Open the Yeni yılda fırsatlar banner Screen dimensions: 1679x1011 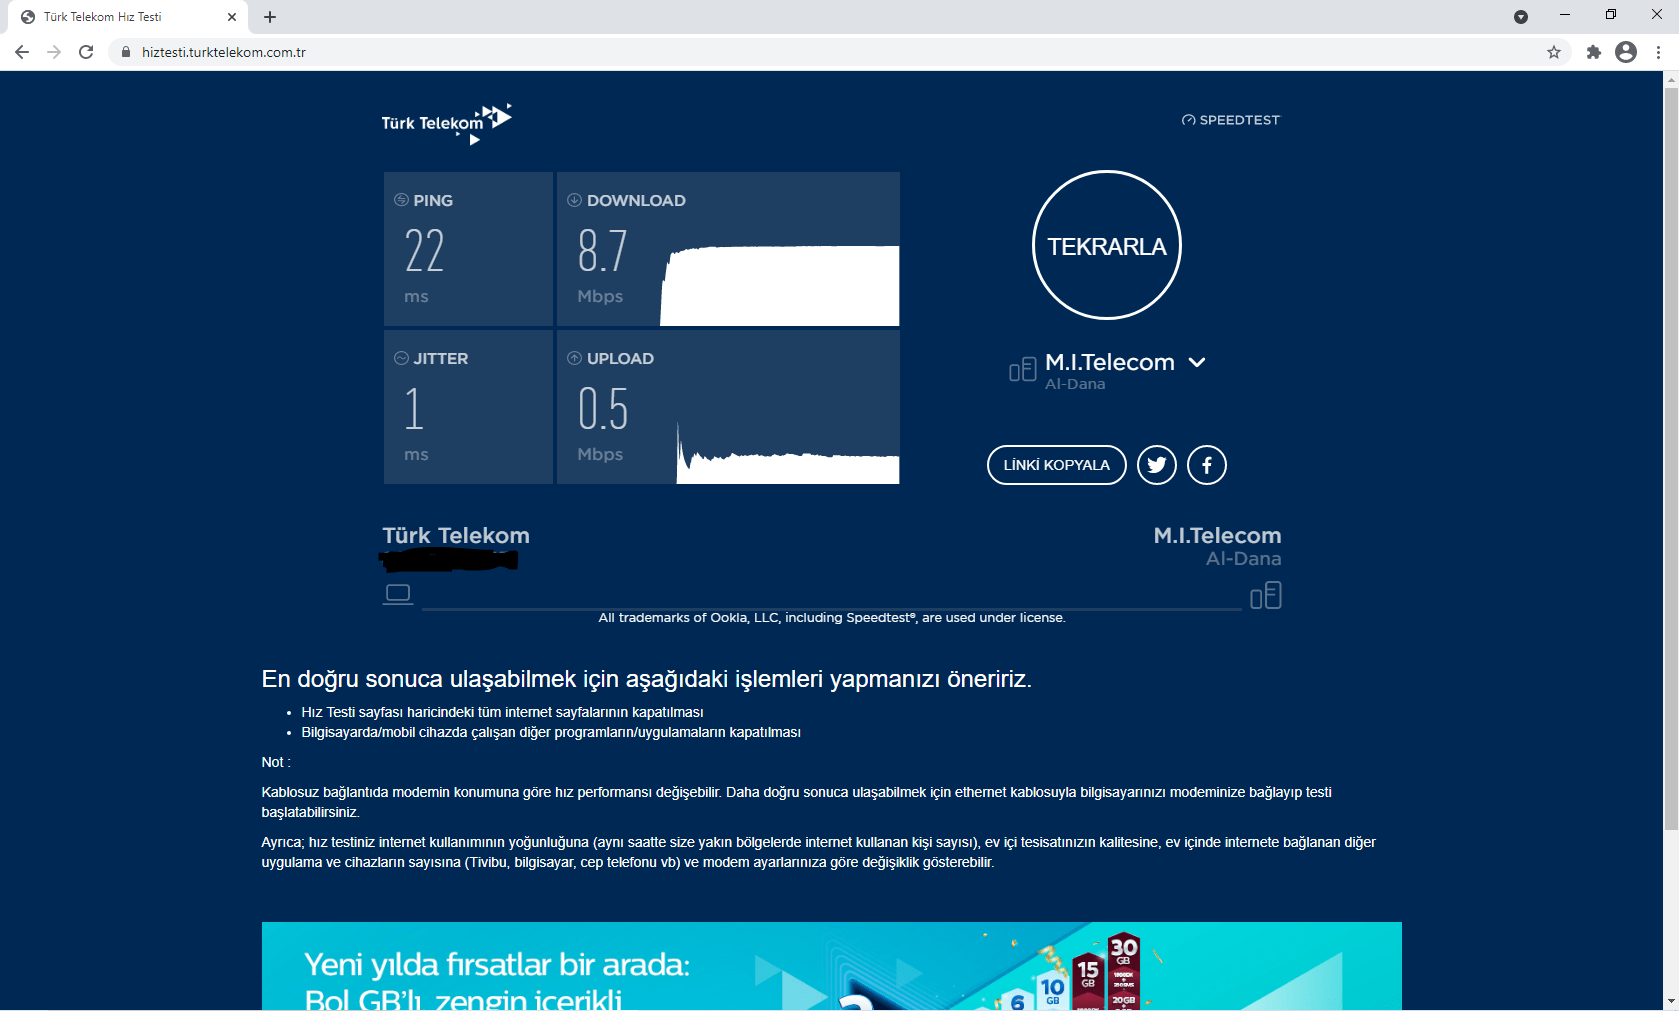click(832, 966)
